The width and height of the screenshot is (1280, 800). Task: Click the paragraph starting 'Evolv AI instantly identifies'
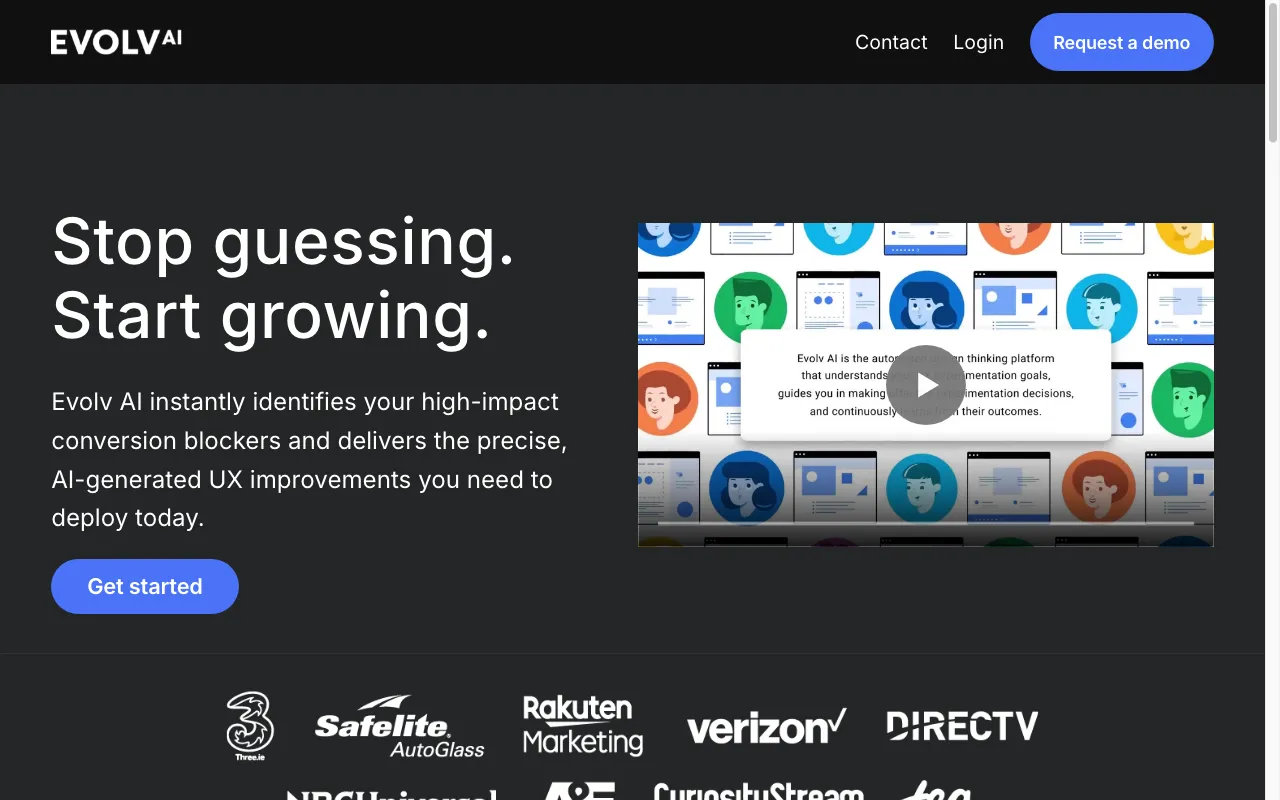pos(310,460)
